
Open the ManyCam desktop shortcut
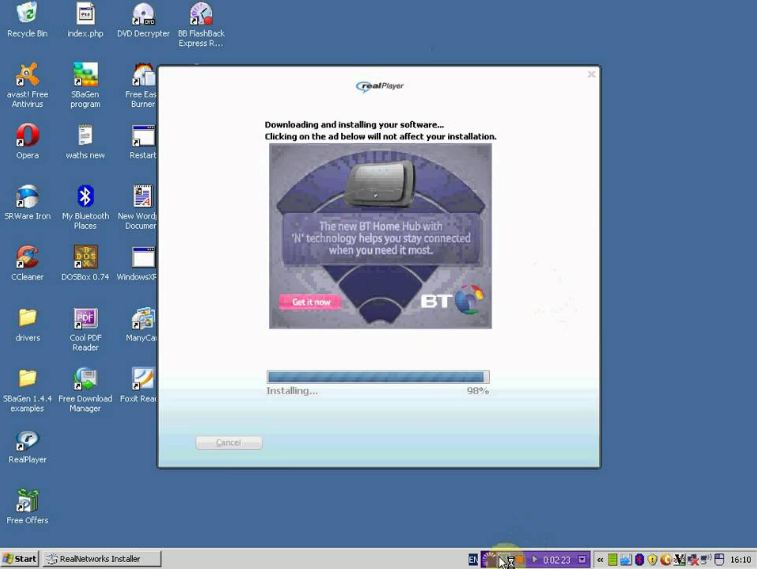(x=142, y=323)
